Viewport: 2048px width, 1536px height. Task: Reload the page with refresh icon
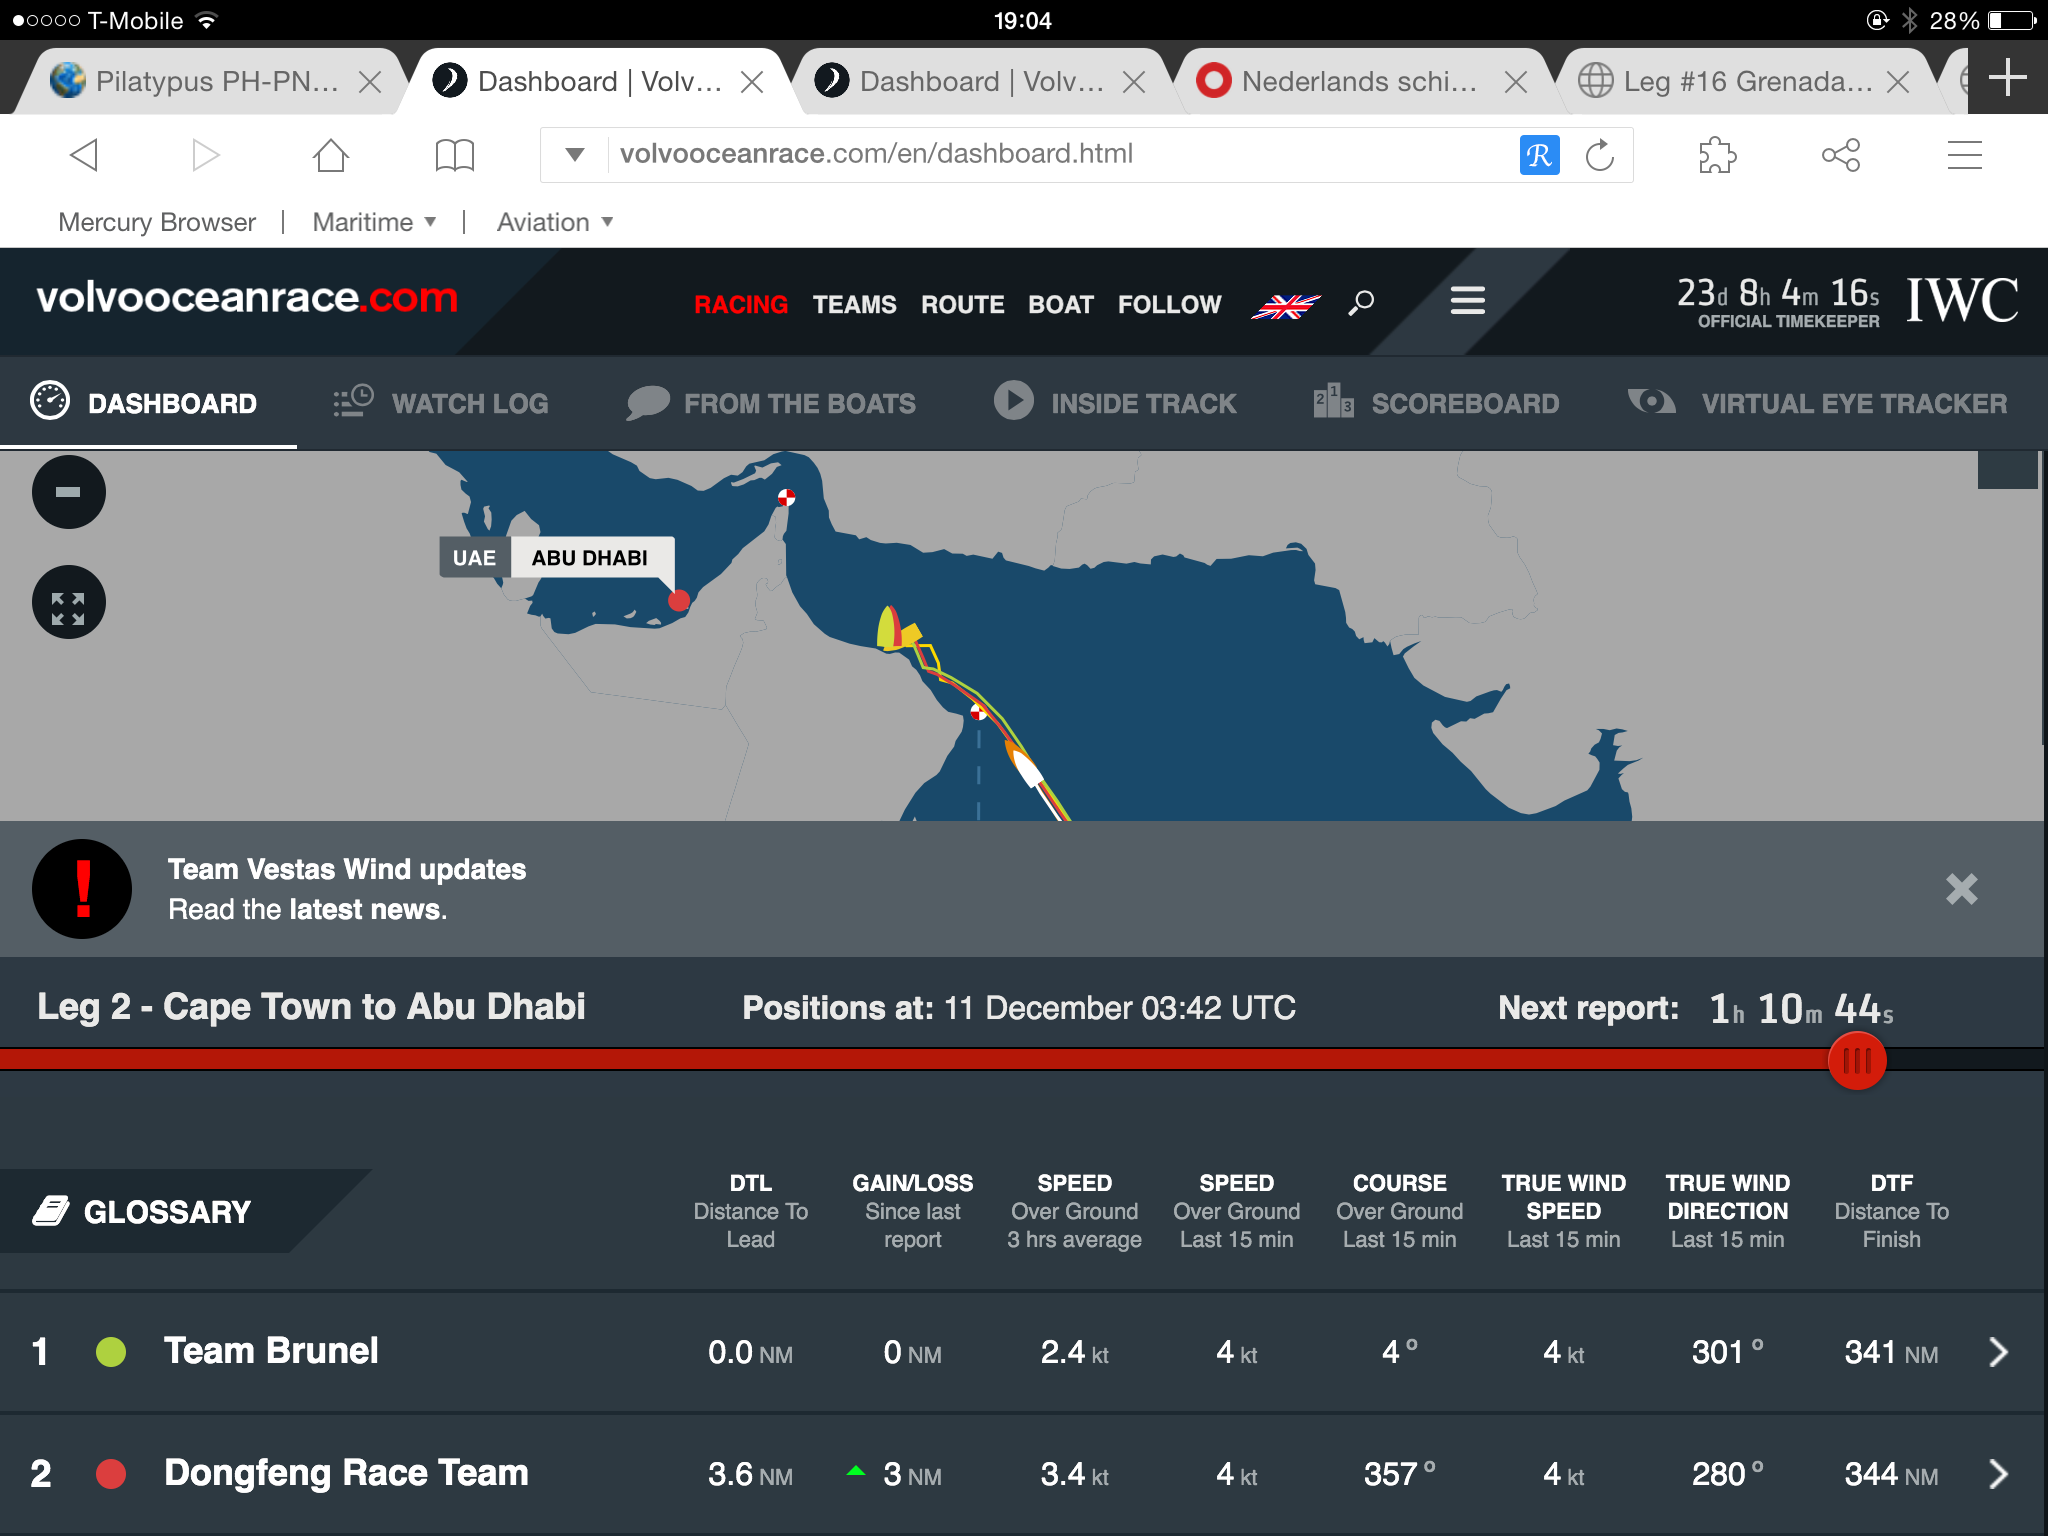(1600, 155)
